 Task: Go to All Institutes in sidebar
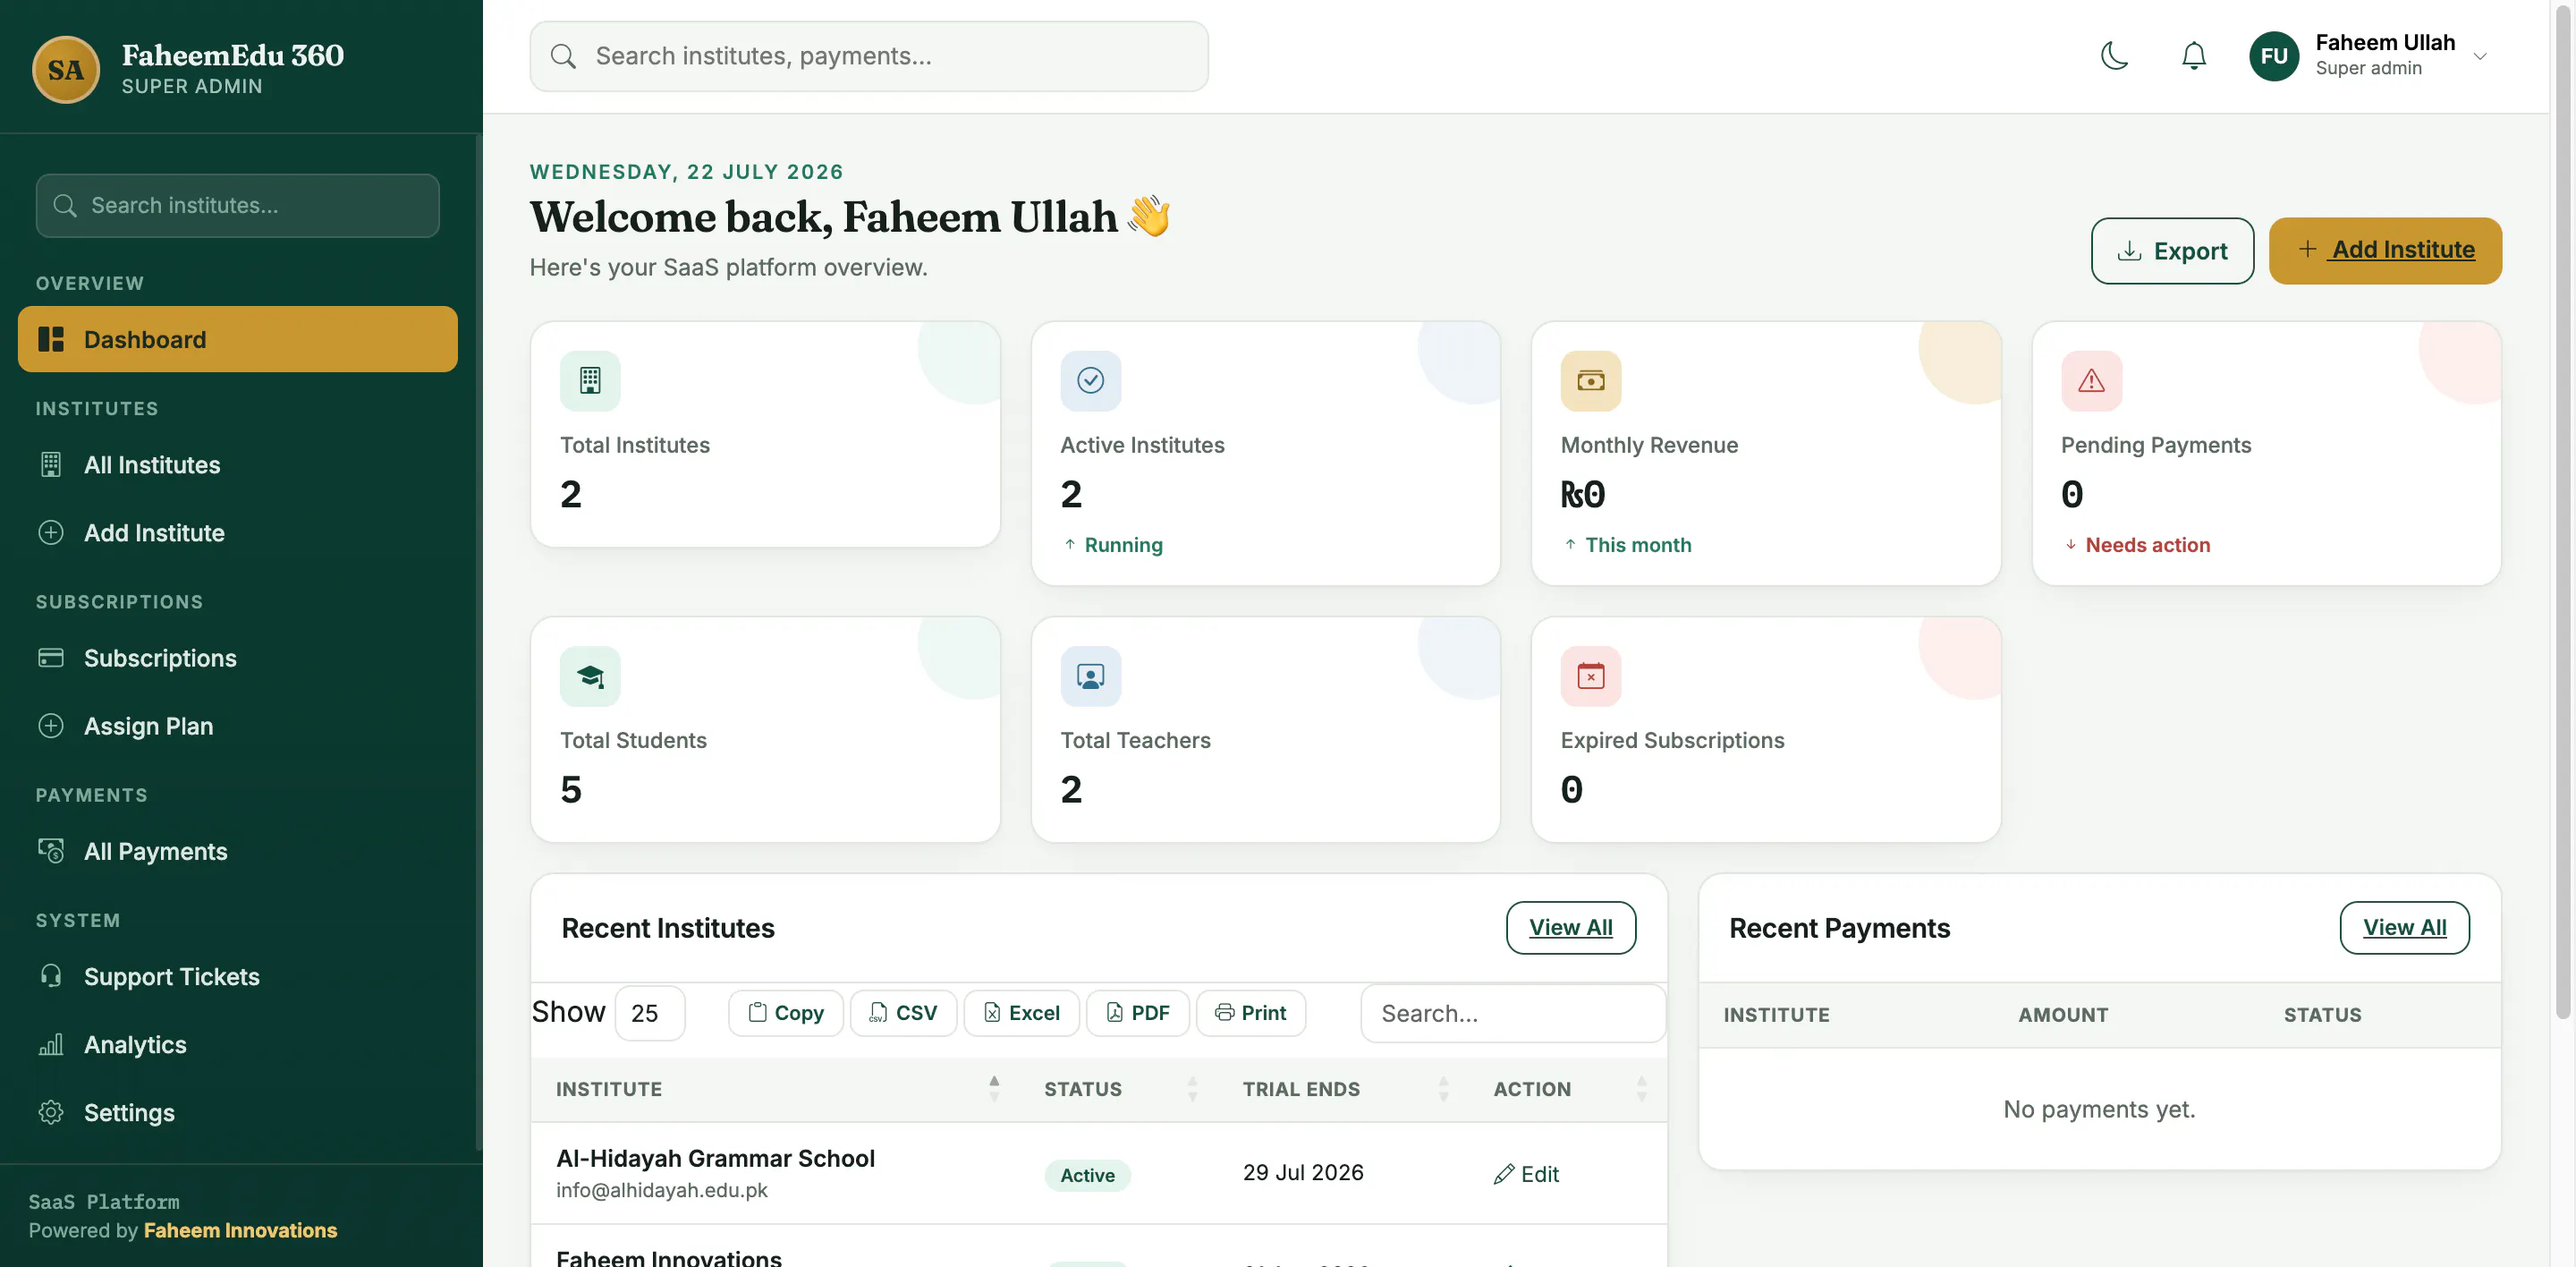pos(237,465)
